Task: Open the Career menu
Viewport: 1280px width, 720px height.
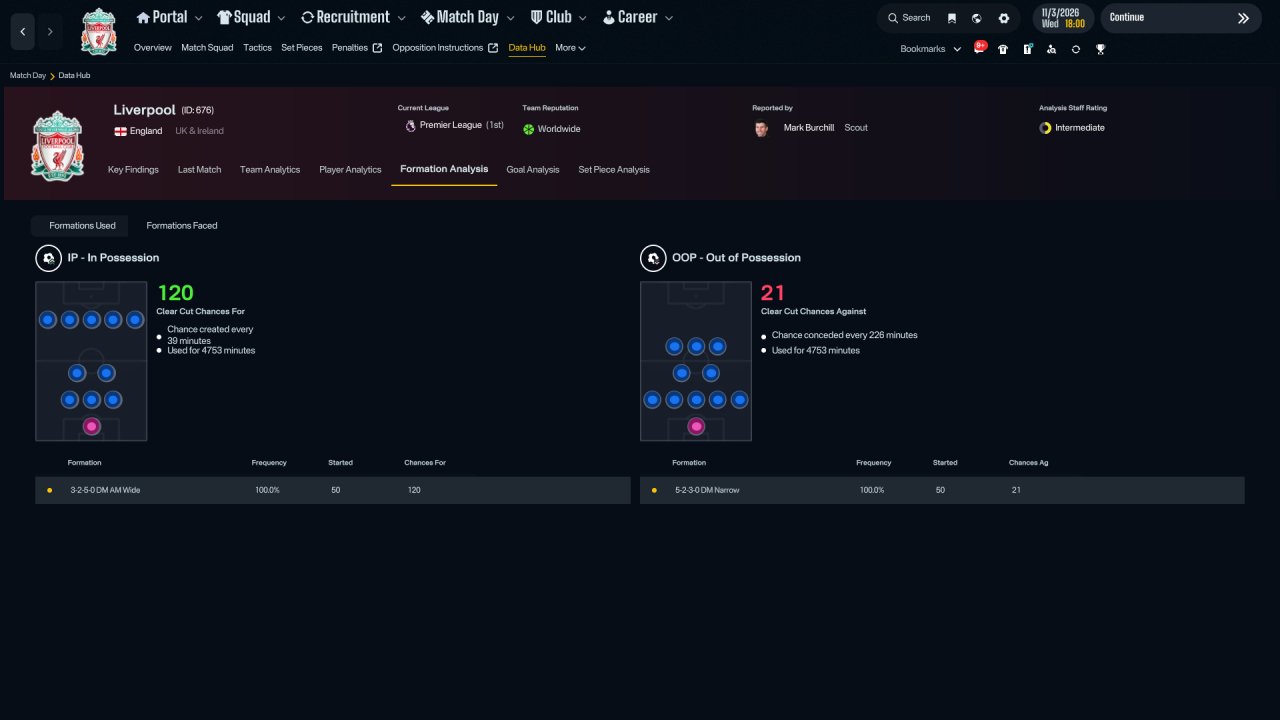Action: 637,17
